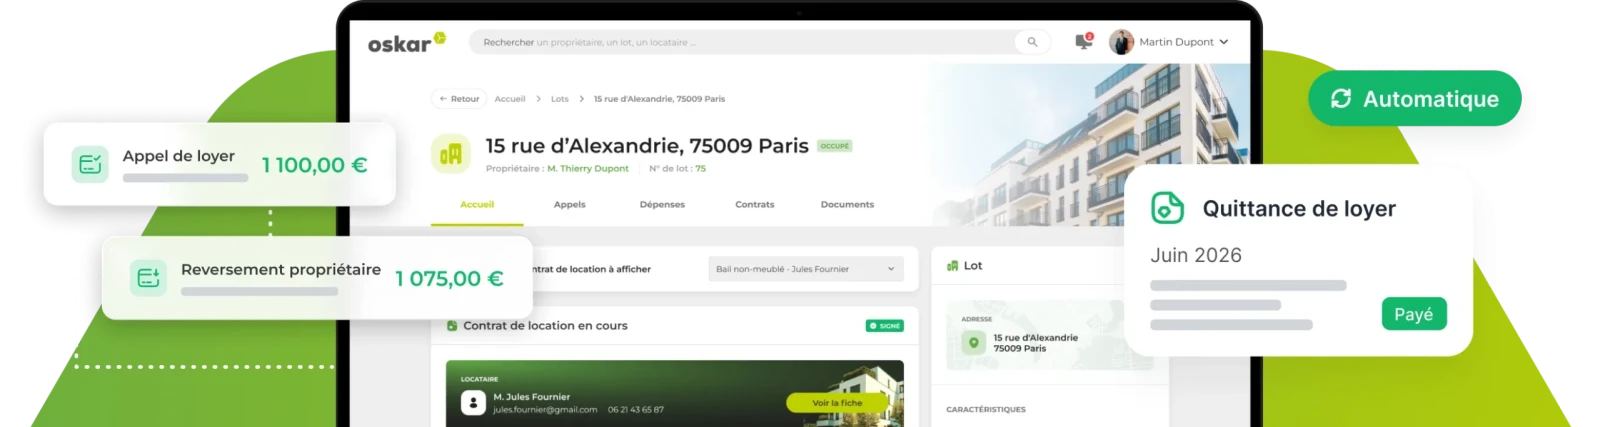Switch to the Dépenses tab
The height and width of the screenshot is (427, 1600).
pyautogui.click(x=662, y=204)
